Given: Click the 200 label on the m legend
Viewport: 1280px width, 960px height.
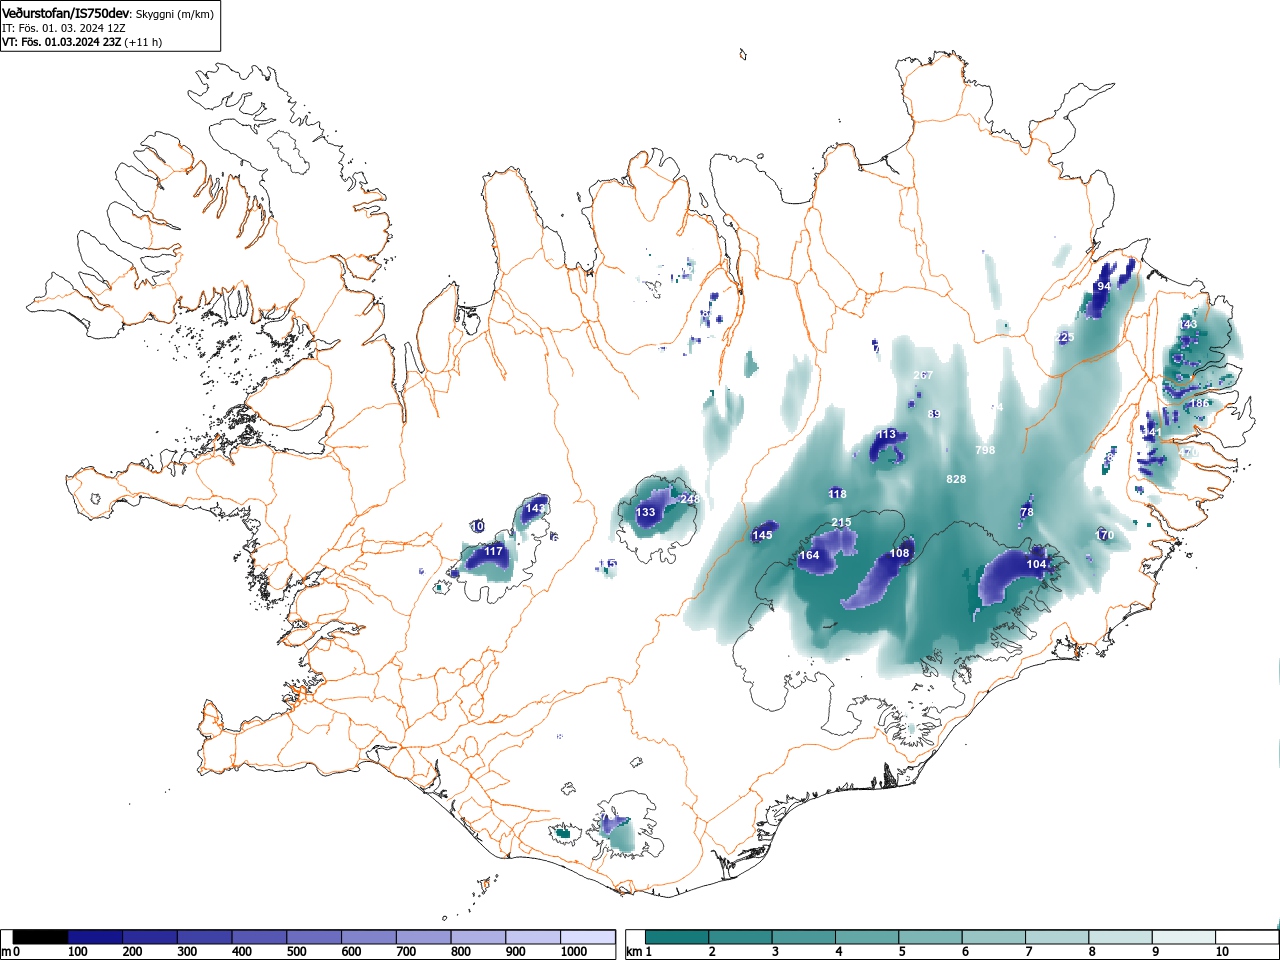Looking at the screenshot, I should (132, 952).
